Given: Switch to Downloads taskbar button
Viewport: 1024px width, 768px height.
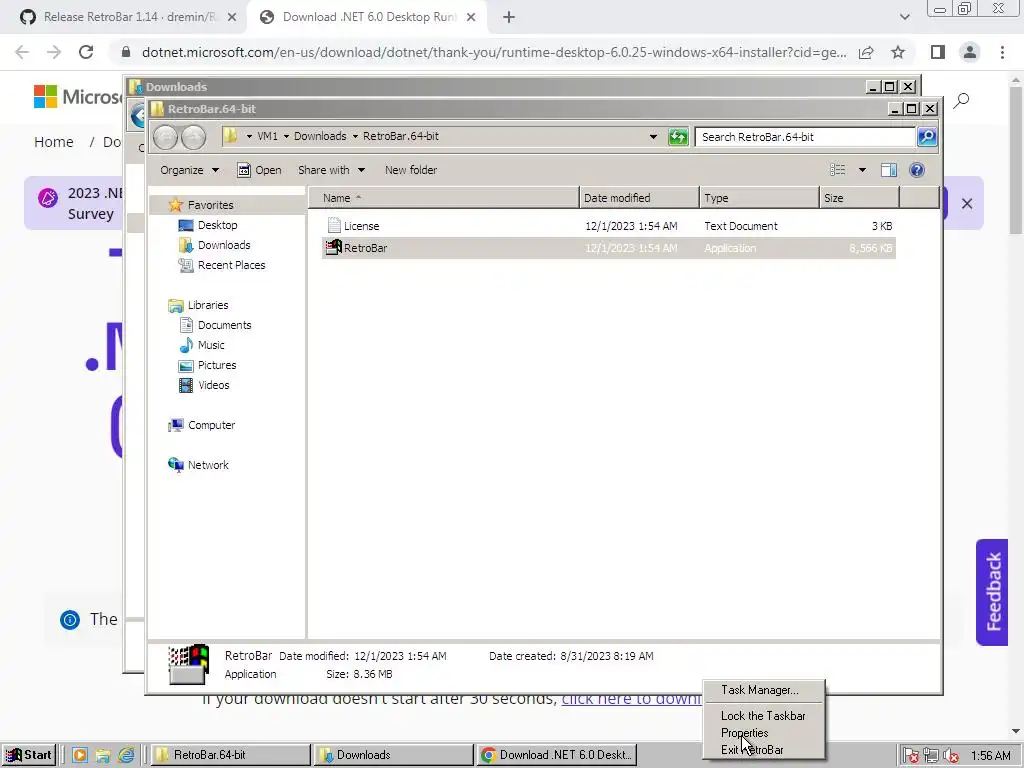Looking at the screenshot, I should click(394, 755).
